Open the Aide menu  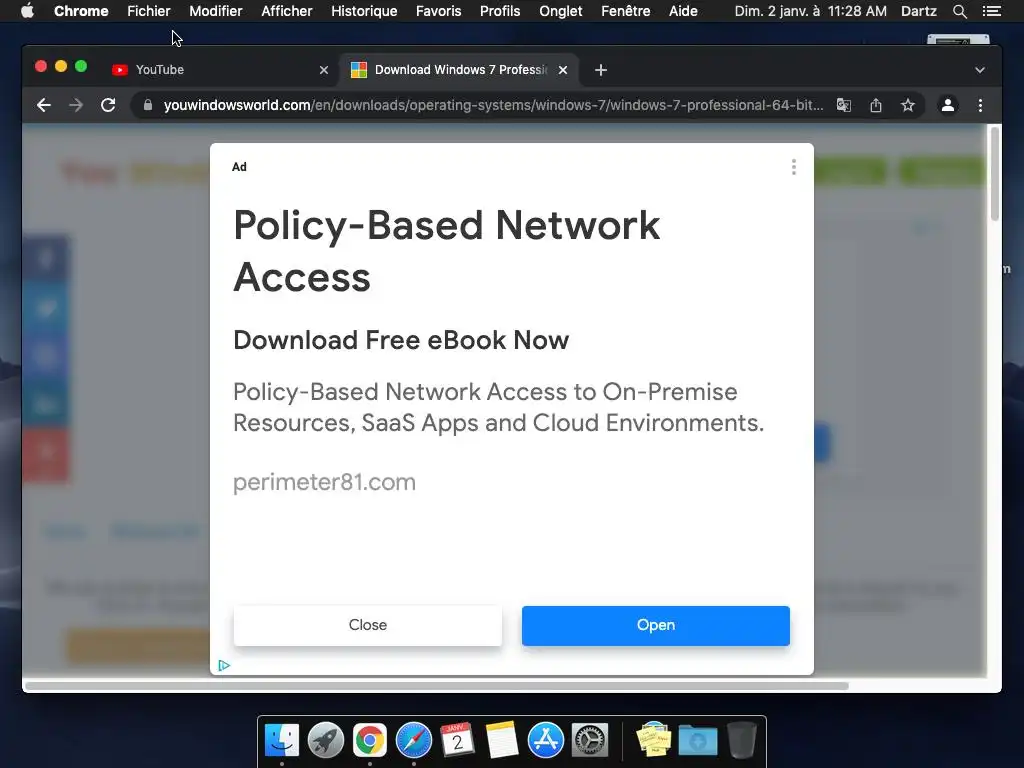pyautogui.click(x=683, y=11)
